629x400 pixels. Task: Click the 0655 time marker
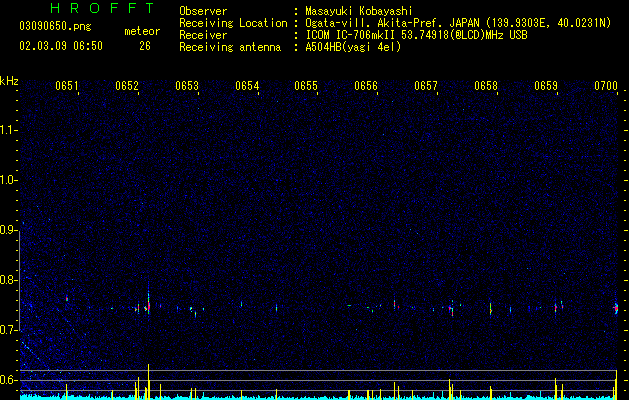306,86
